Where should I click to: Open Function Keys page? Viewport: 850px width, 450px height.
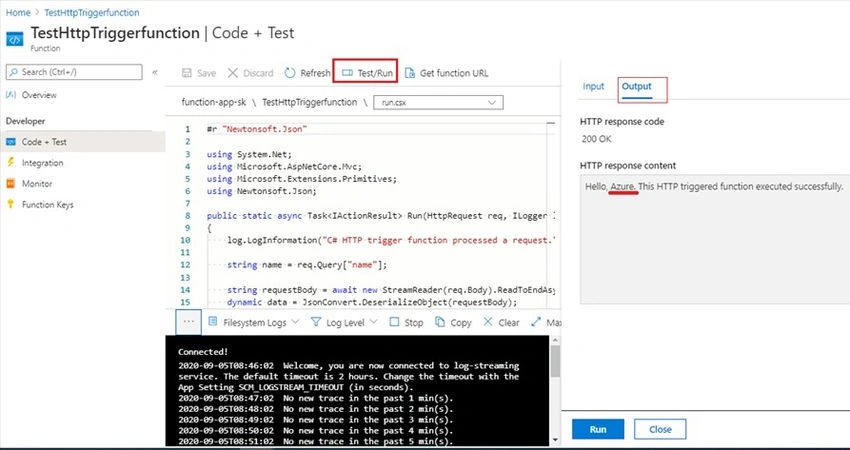pos(48,204)
